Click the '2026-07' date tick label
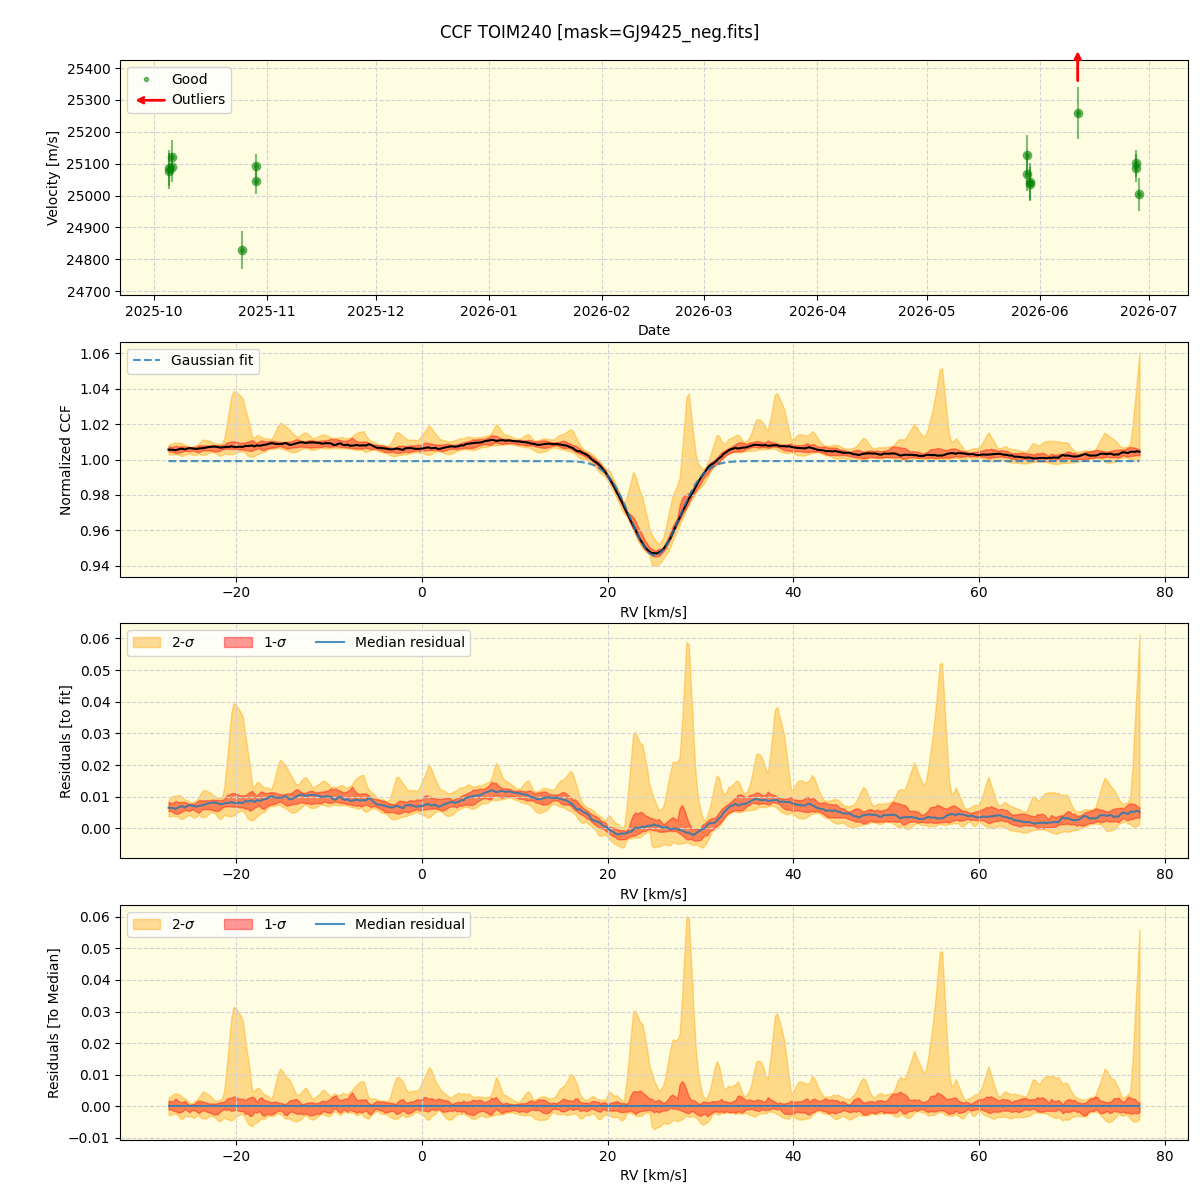 click(1149, 311)
